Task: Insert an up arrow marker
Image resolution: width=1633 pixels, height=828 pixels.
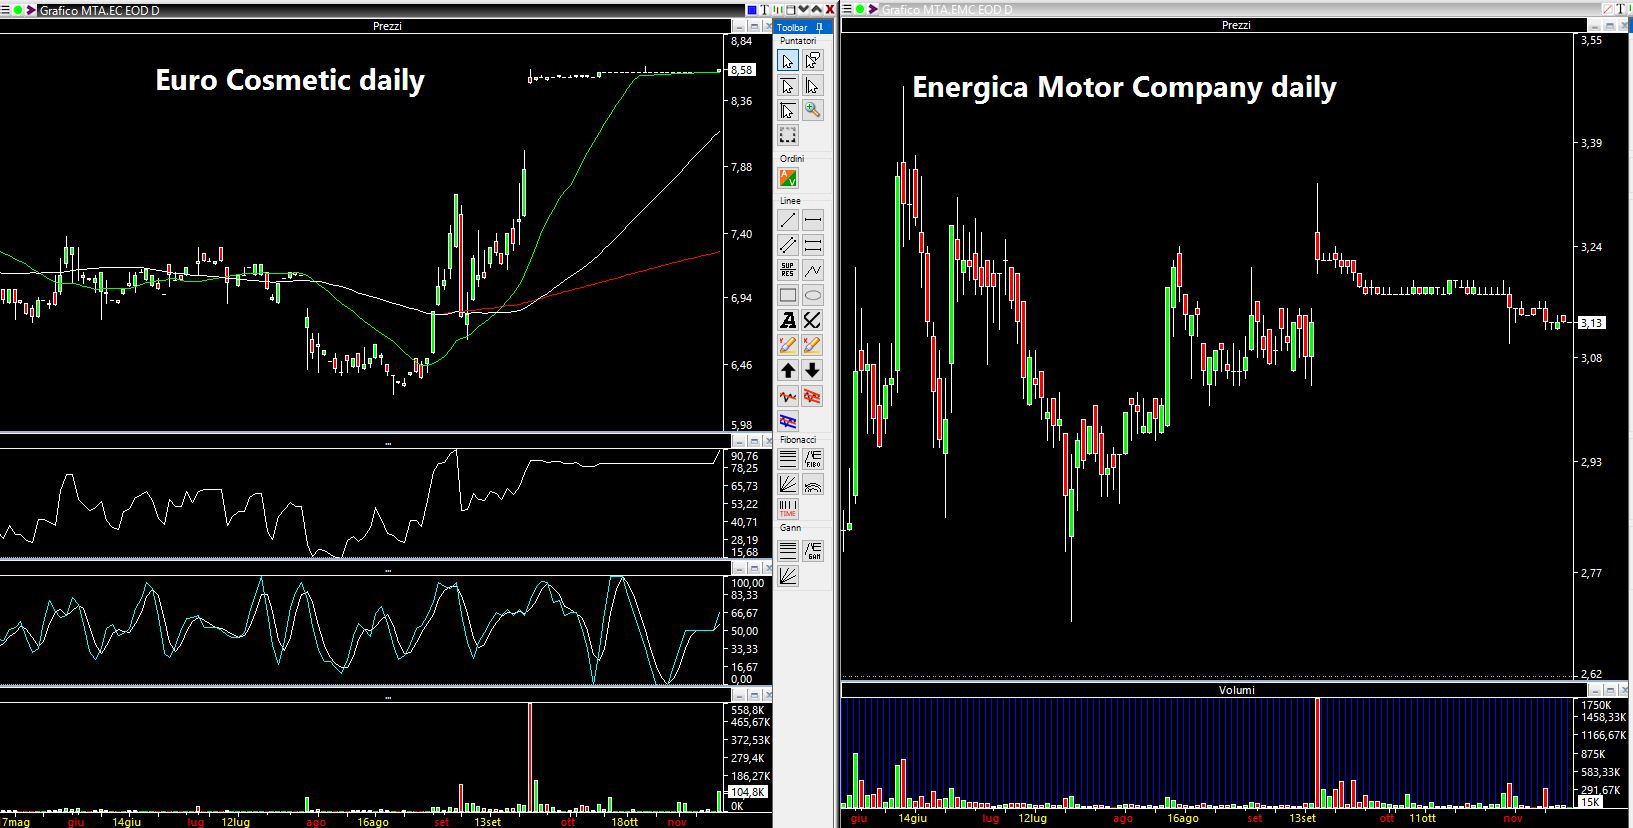Action: coord(788,370)
